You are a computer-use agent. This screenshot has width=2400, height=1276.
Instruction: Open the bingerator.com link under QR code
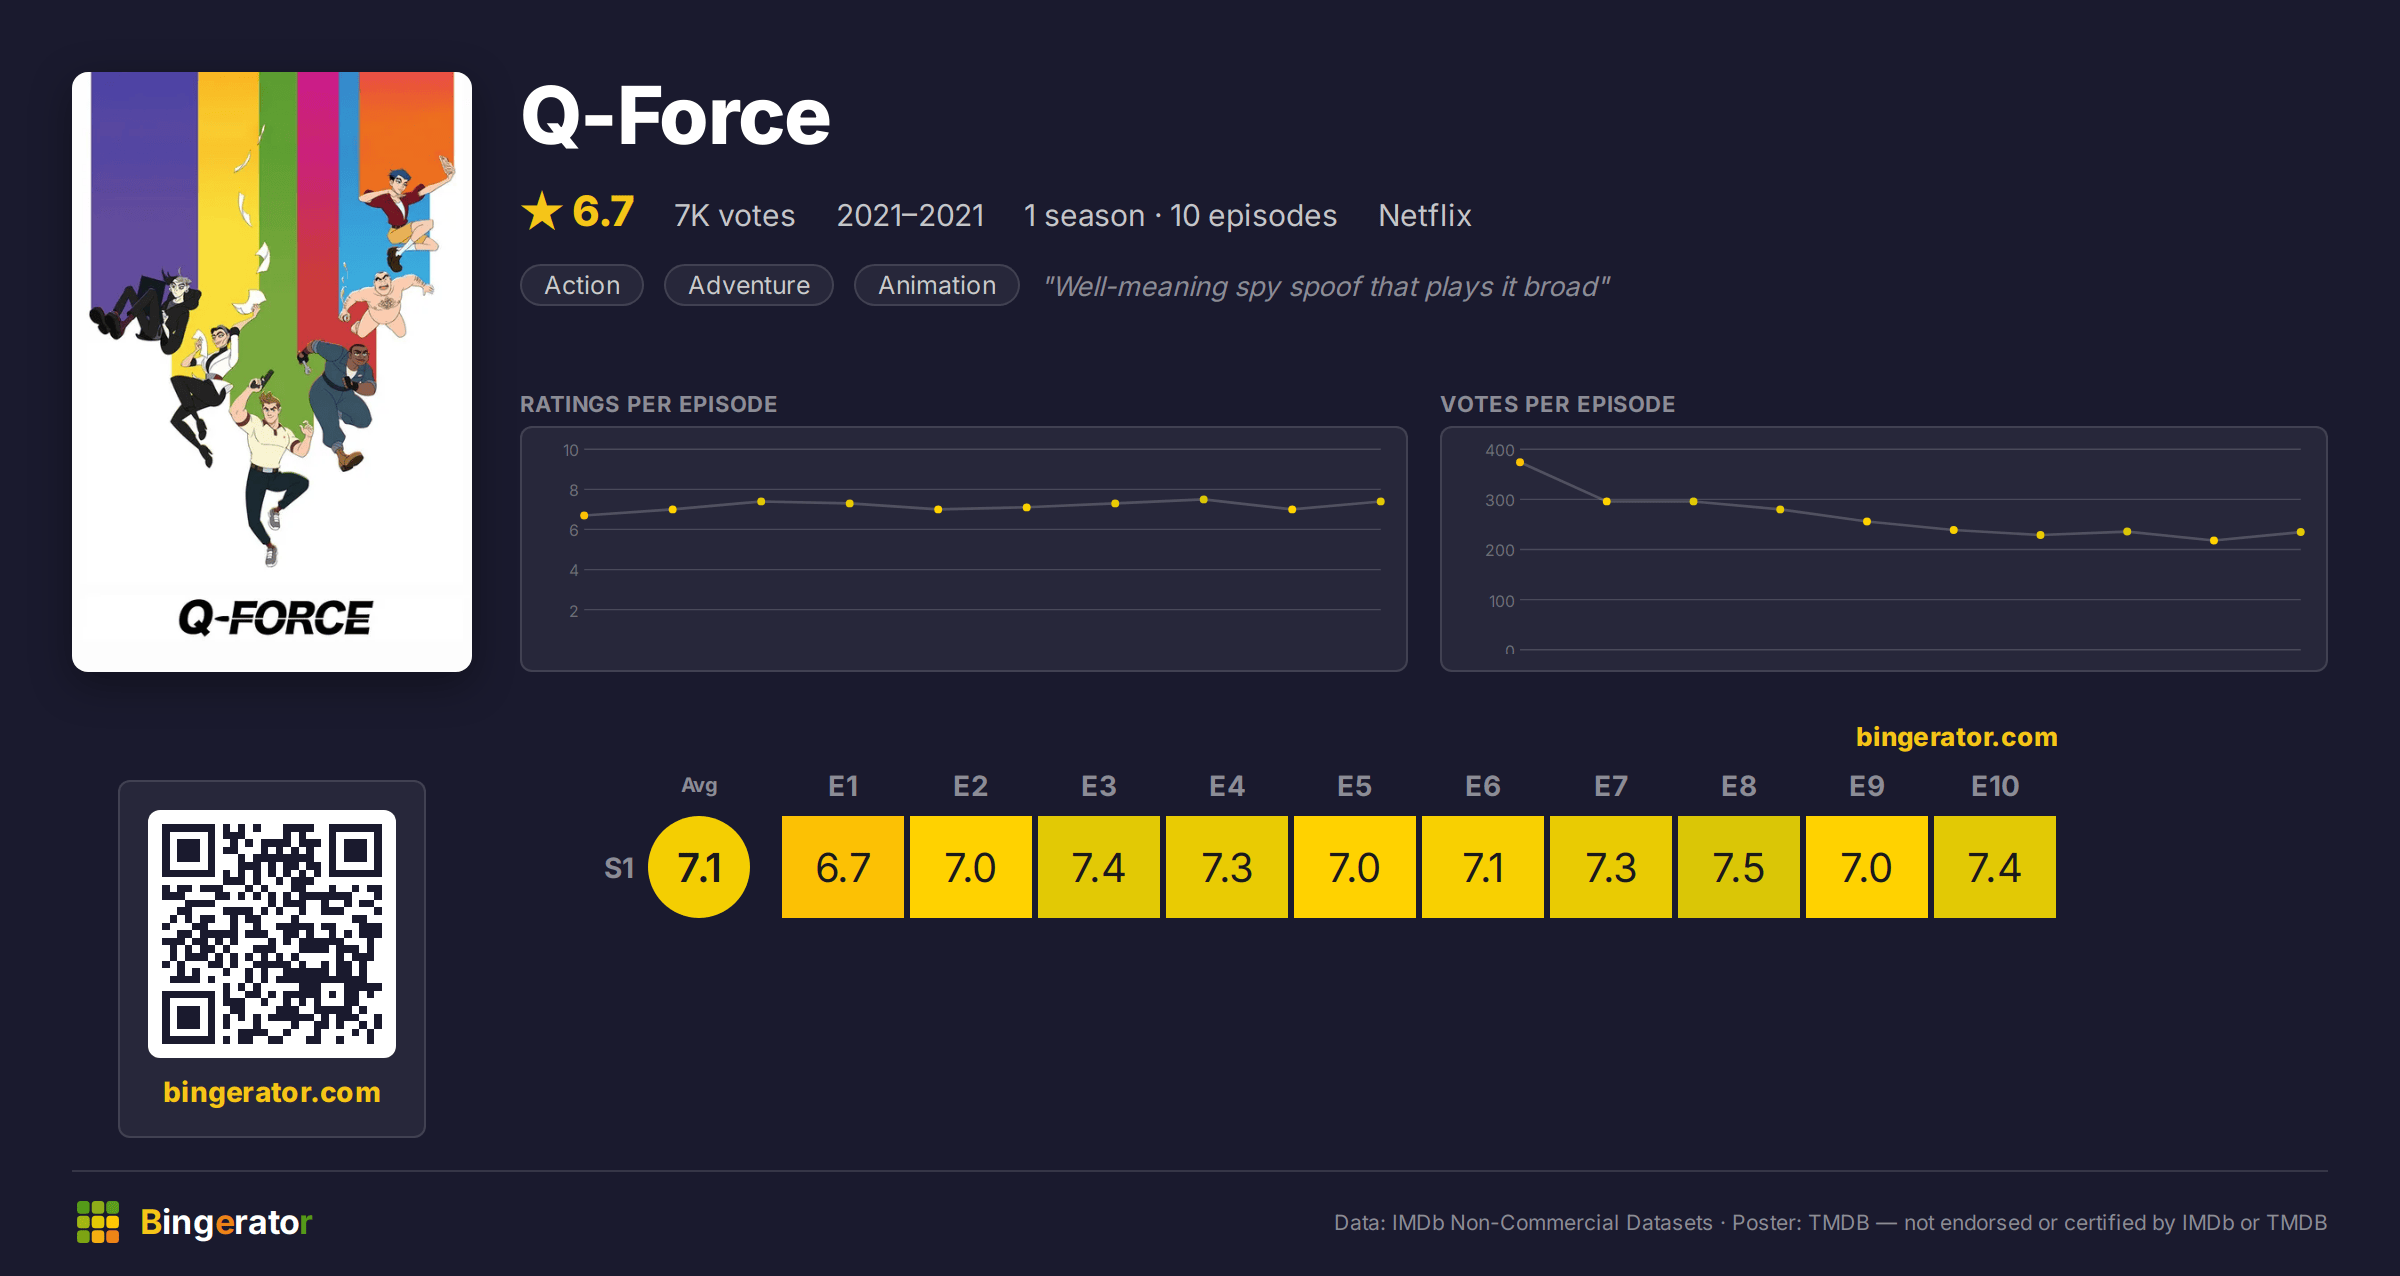272,1092
